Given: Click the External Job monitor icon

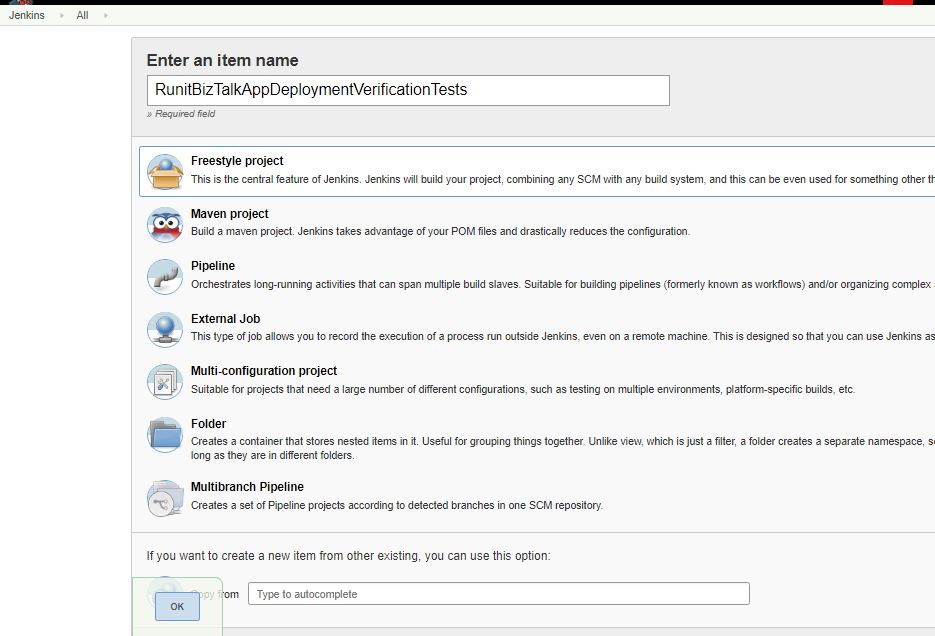Looking at the screenshot, I should click(x=165, y=330).
